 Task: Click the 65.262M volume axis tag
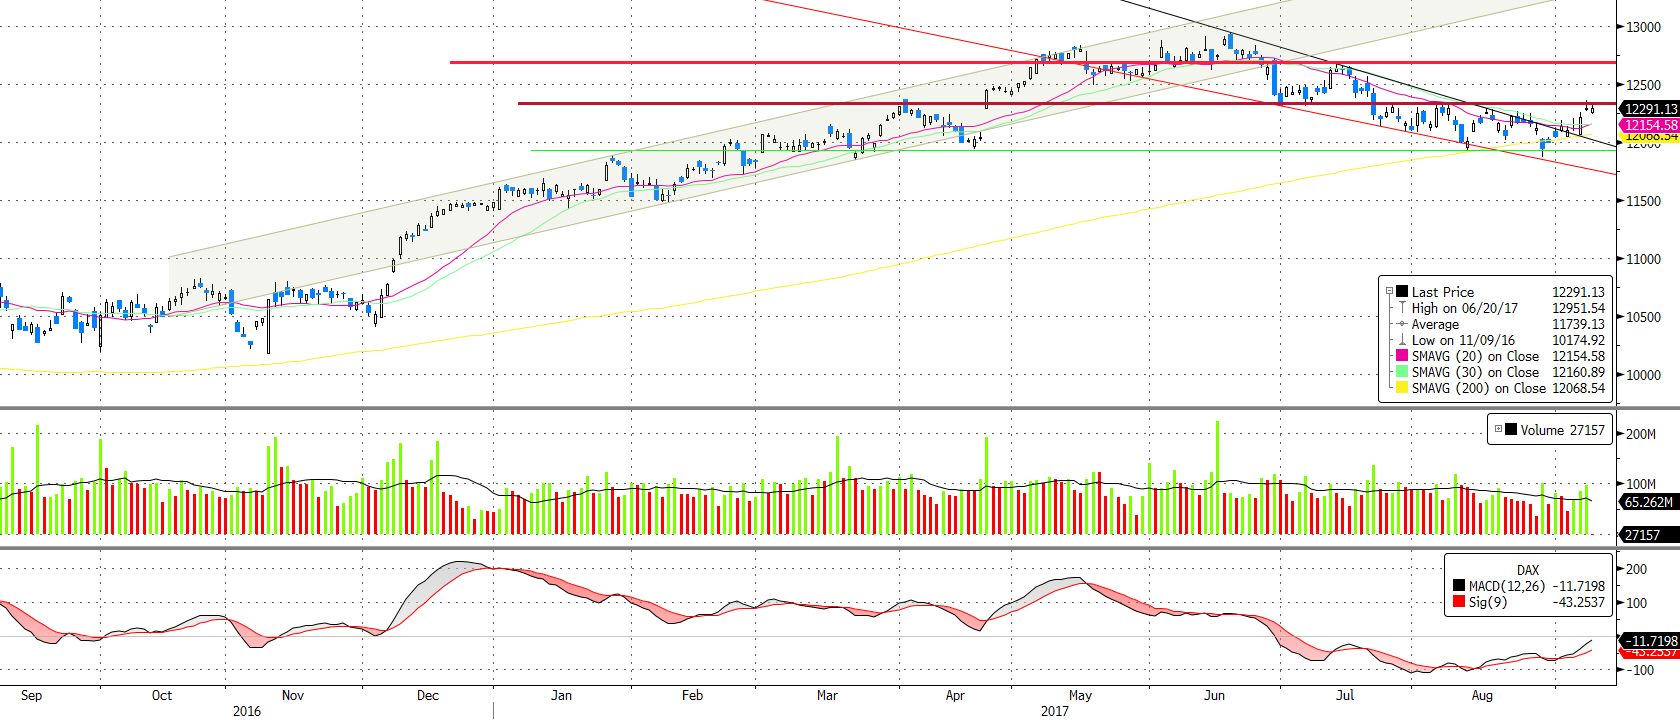pos(1647,502)
